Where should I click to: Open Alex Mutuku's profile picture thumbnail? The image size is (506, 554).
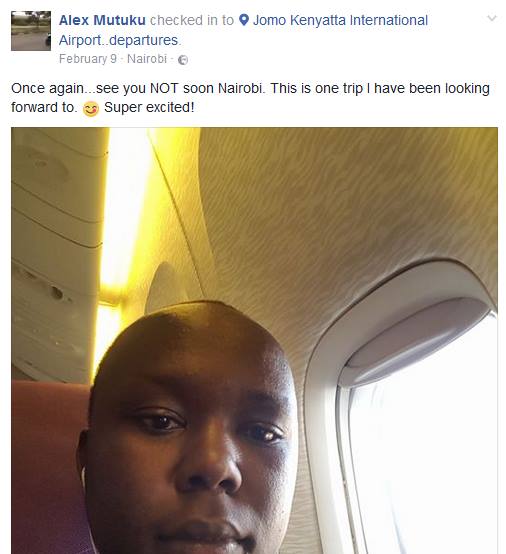point(31,31)
